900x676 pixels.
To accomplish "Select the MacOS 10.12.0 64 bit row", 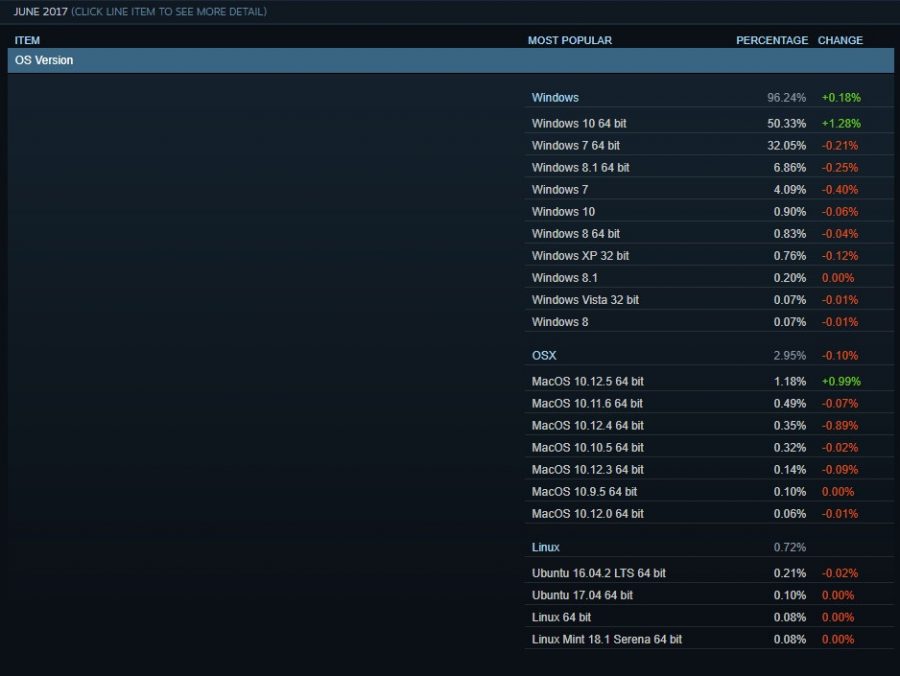I will (709, 514).
